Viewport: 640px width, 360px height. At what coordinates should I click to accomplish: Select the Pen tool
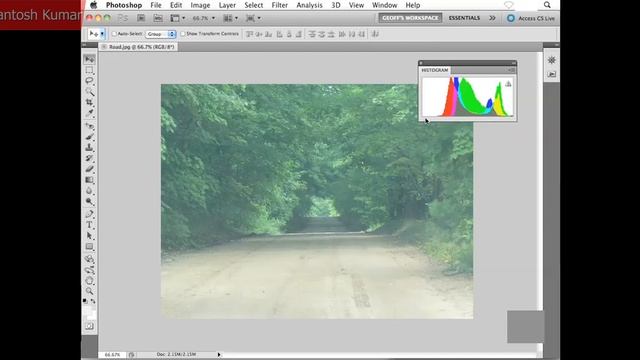pos(89,214)
